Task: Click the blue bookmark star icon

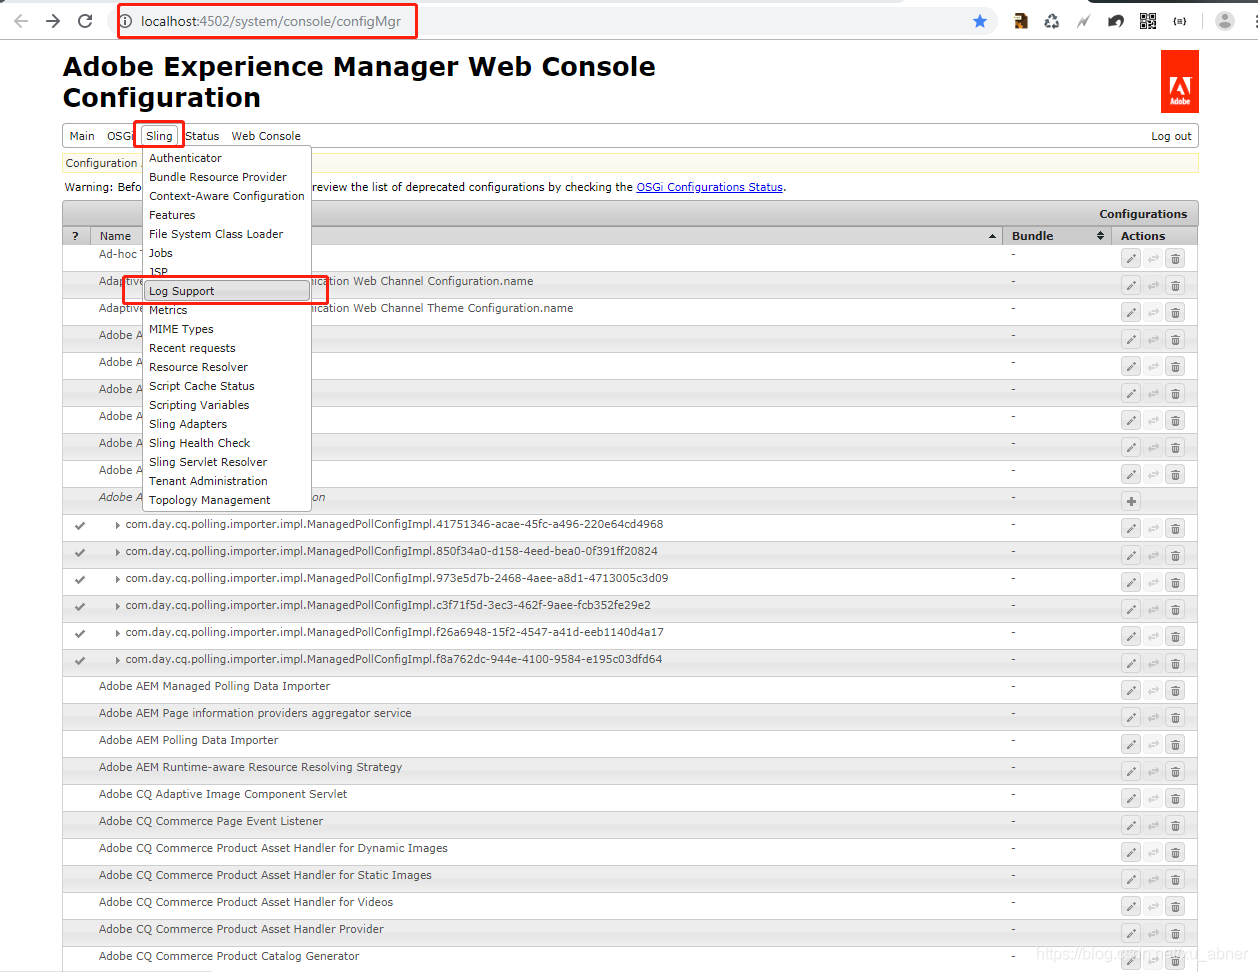Action: [980, 21]
